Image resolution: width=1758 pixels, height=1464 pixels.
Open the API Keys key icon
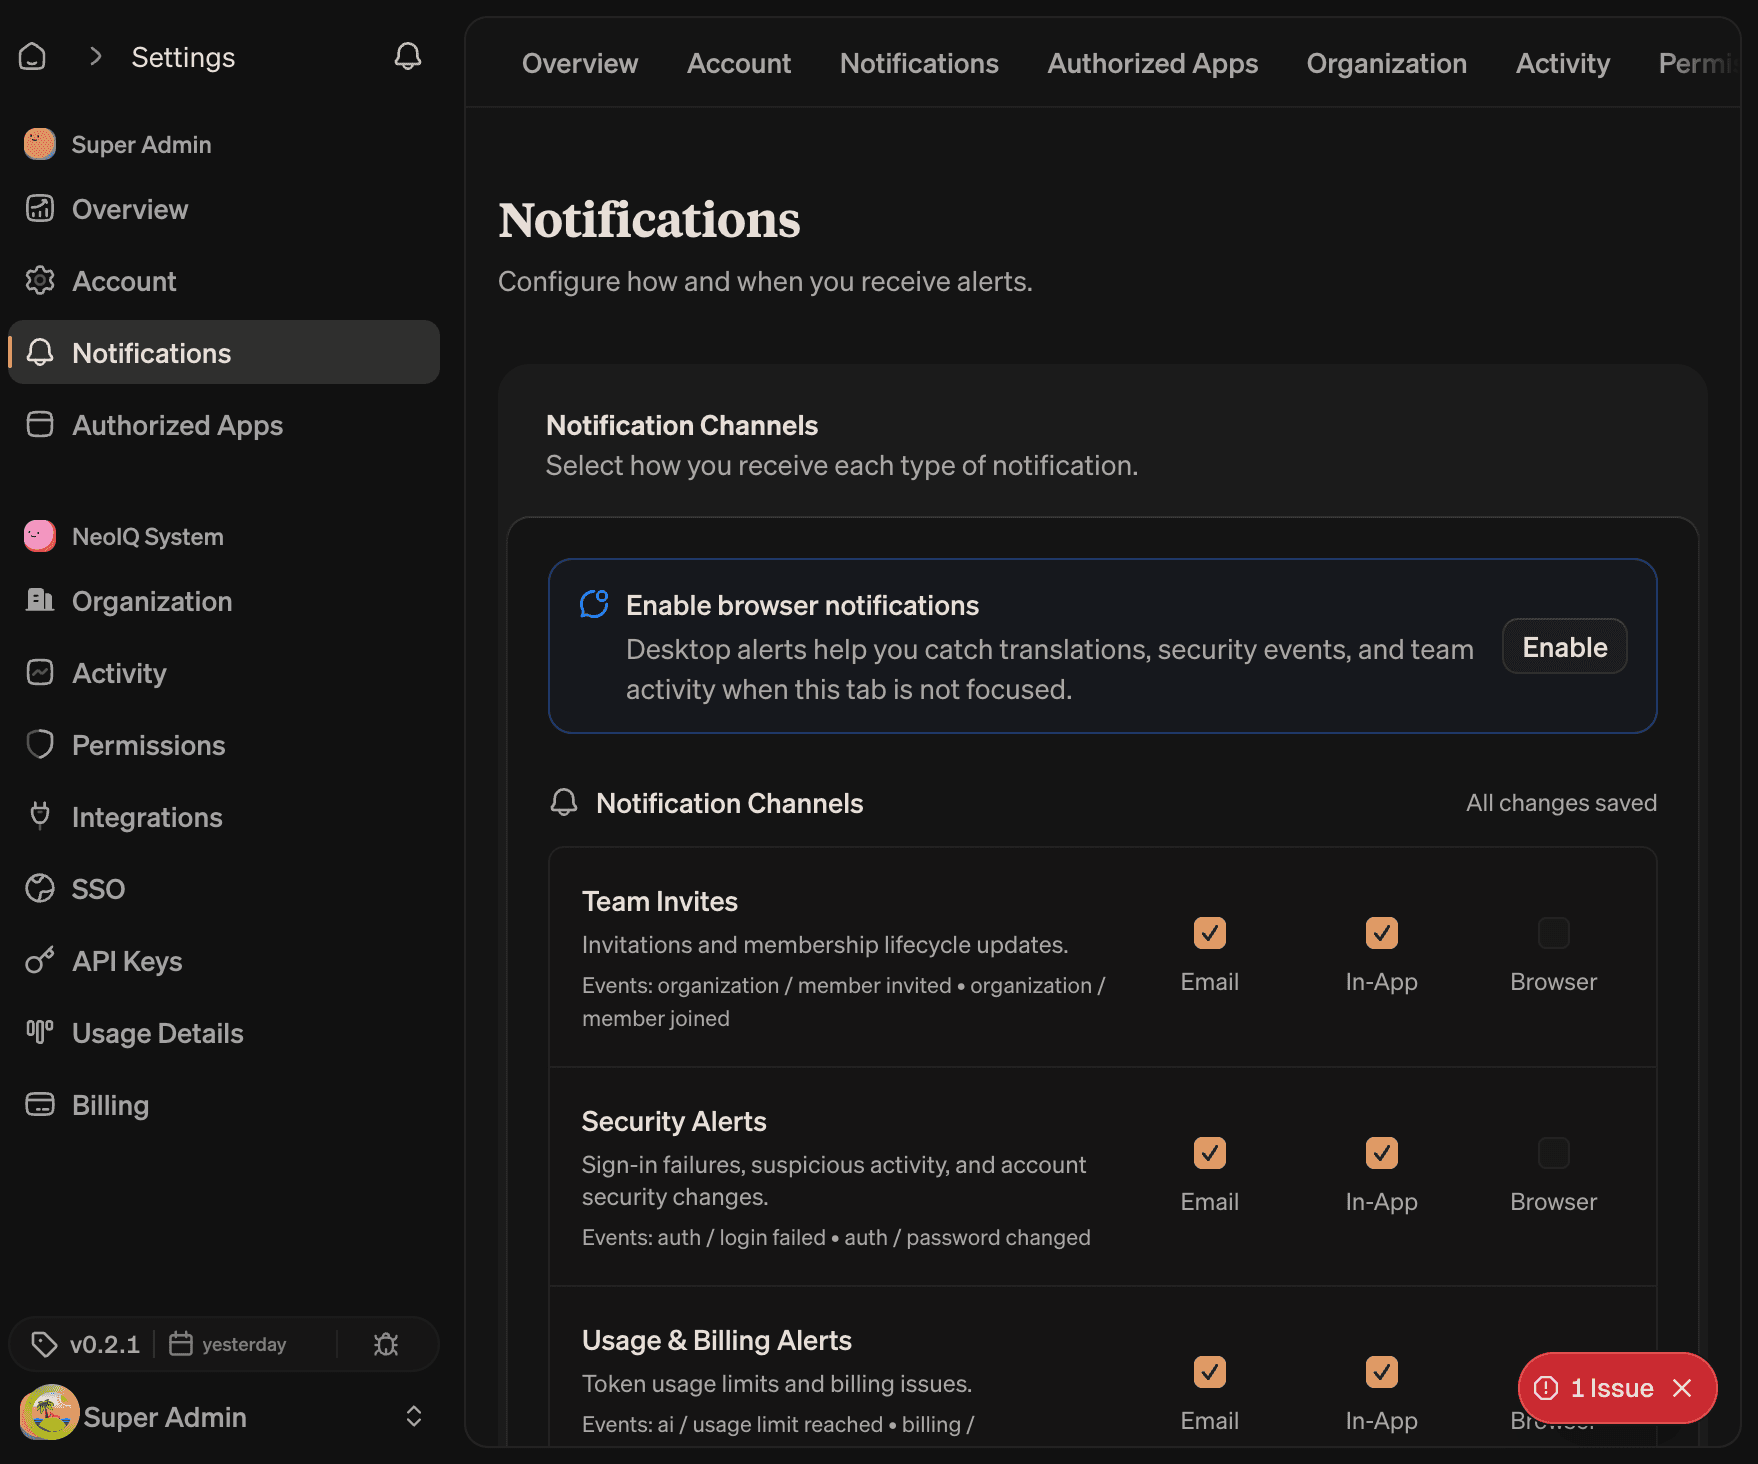(40, 960)
